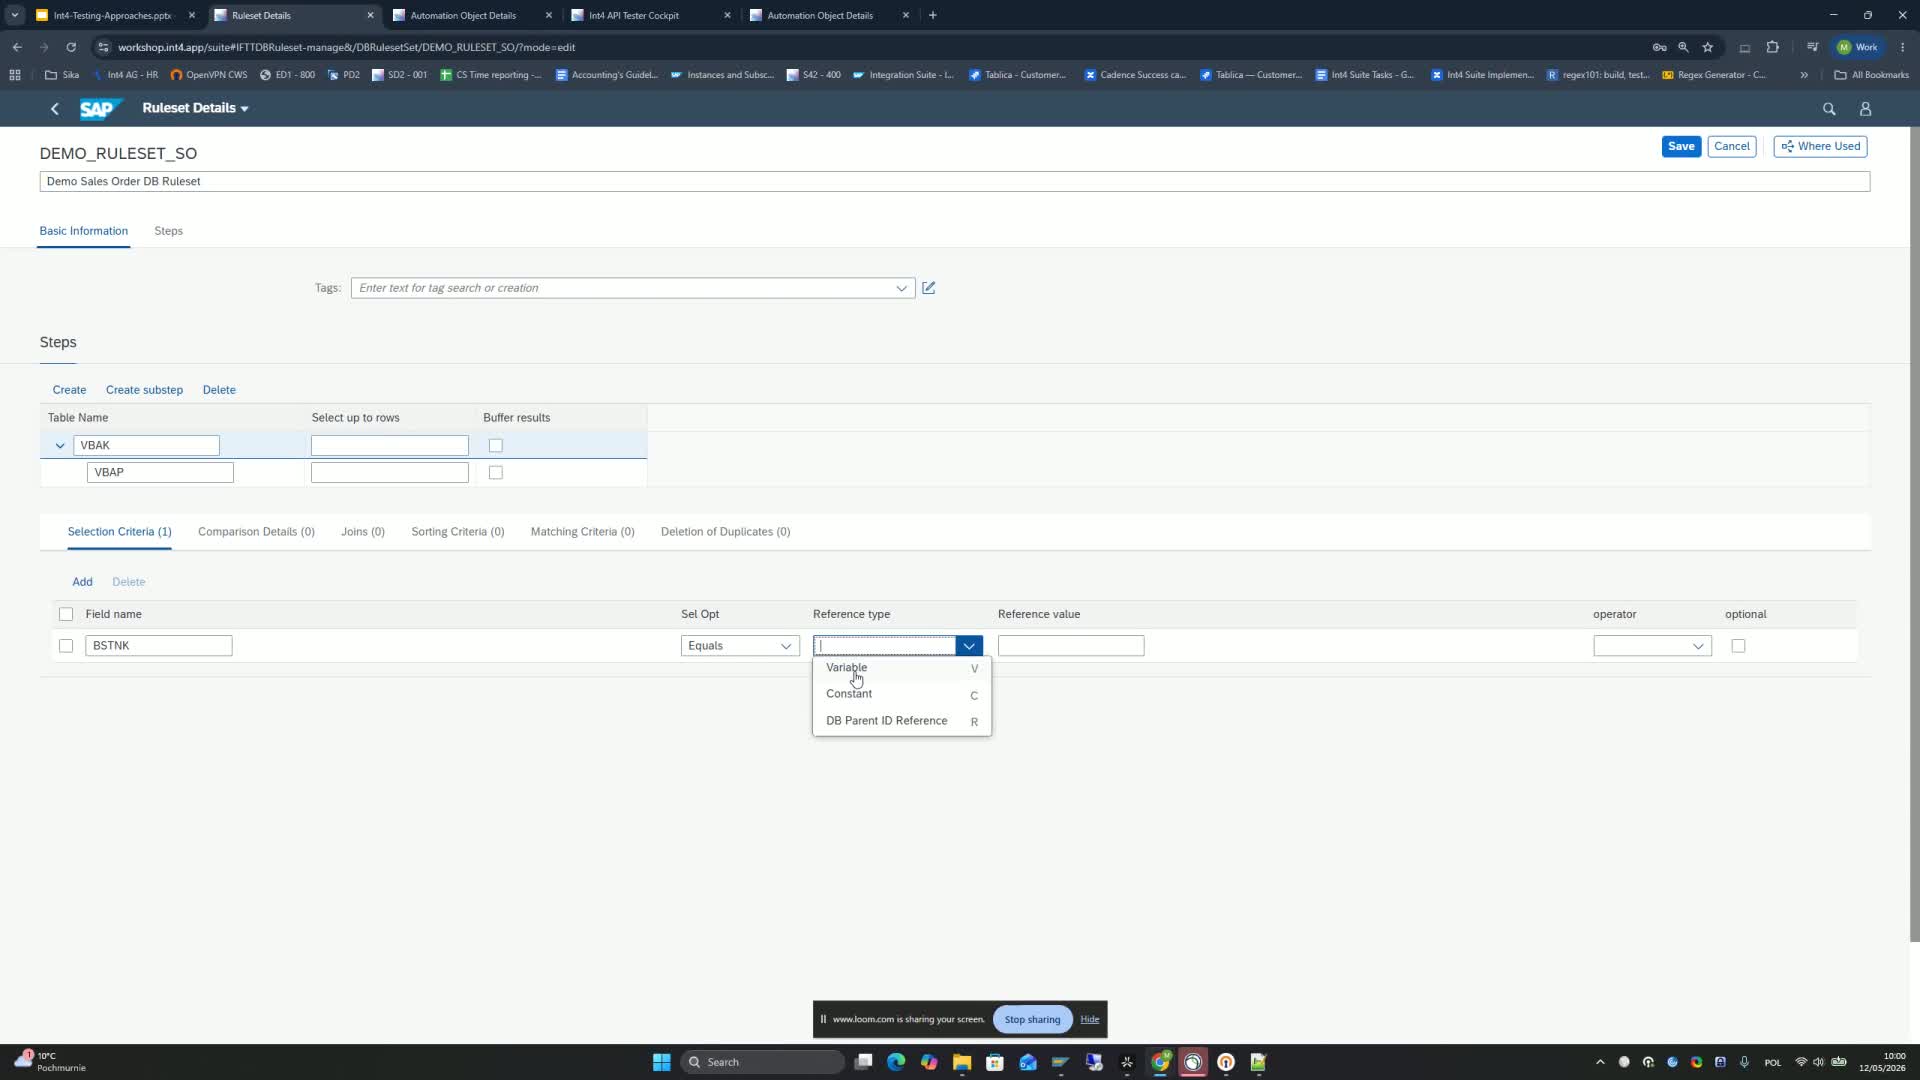Cancel editing the ruleset

tap(1732, 146)
